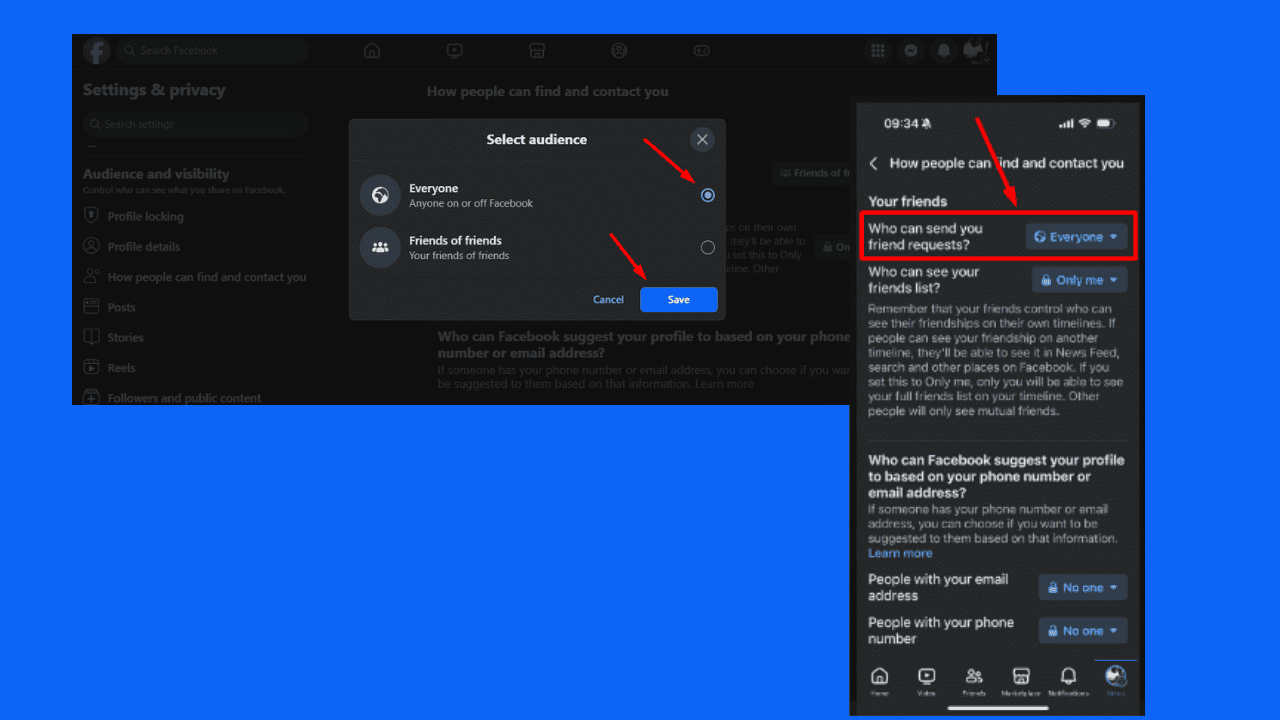Click the Learn more link on mobile
Screen dimensions: 1280x720
[900, 553]
